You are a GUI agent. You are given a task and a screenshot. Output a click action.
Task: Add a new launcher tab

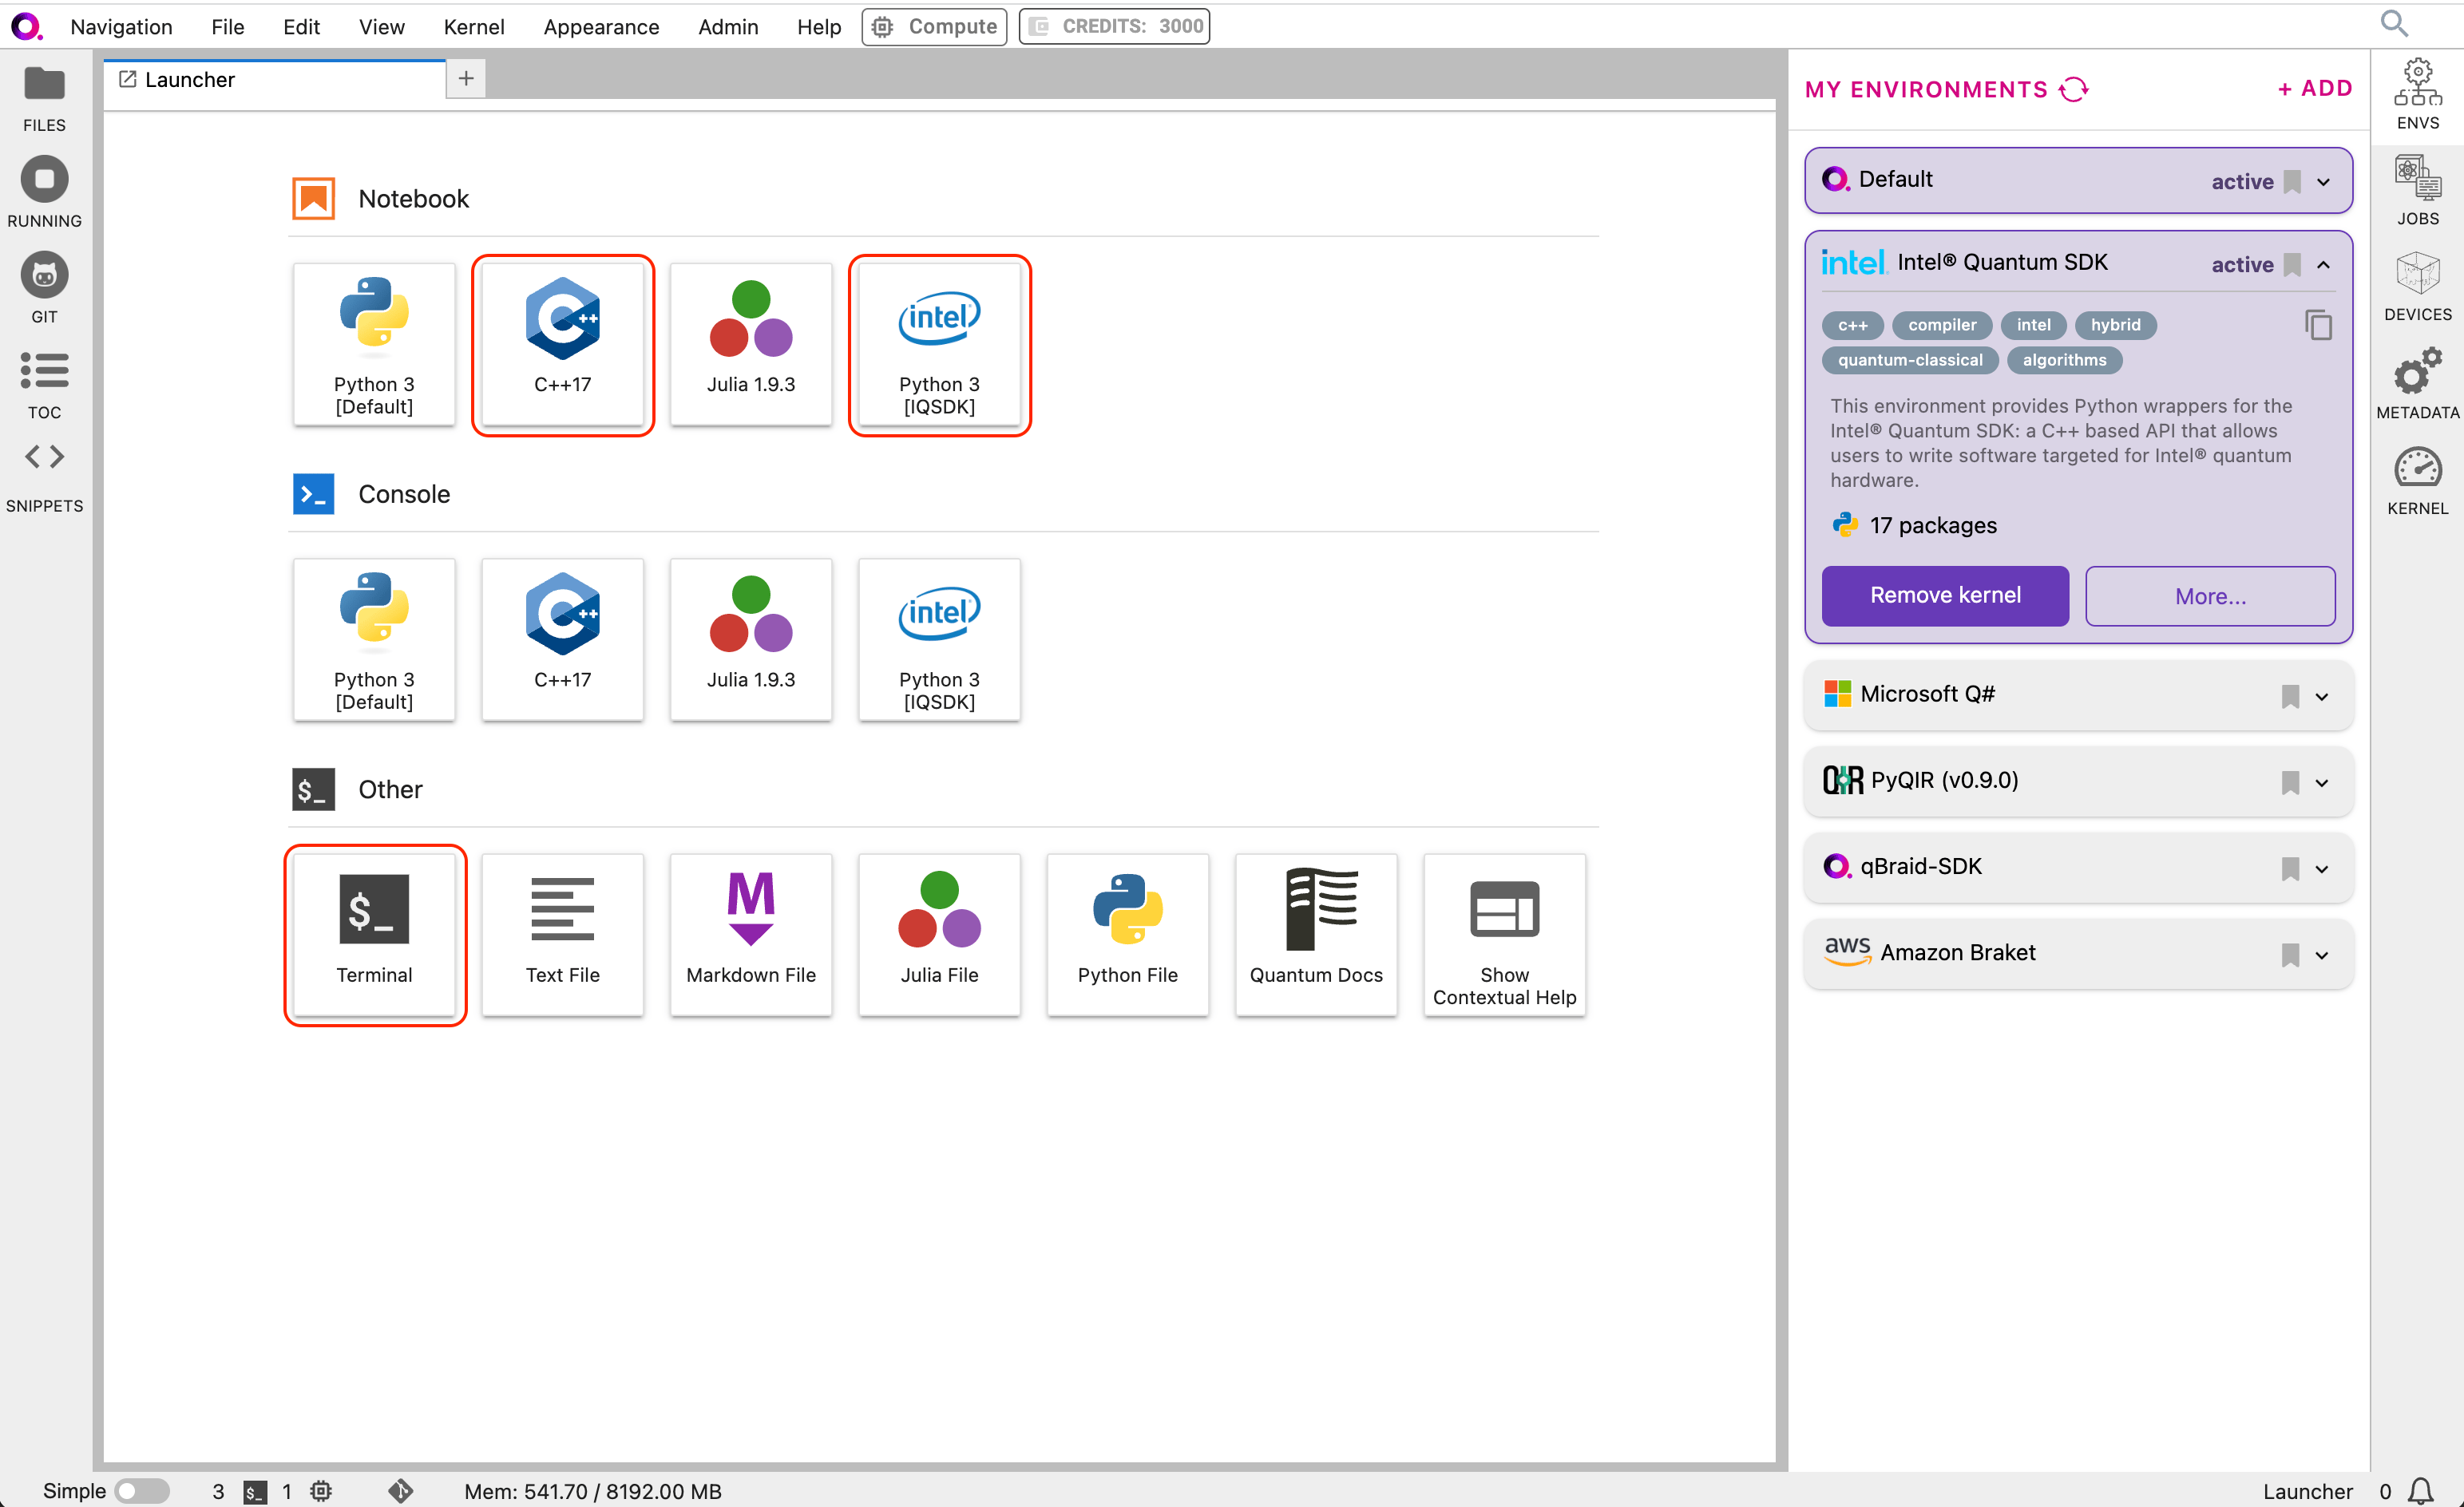click(x=466, y=78)
